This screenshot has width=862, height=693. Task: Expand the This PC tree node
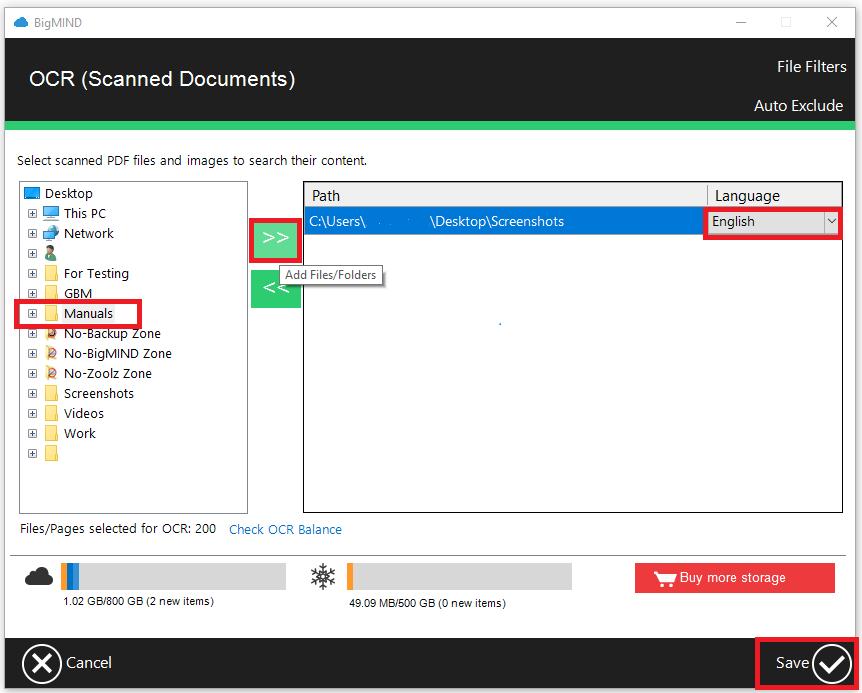pos(31,213)
